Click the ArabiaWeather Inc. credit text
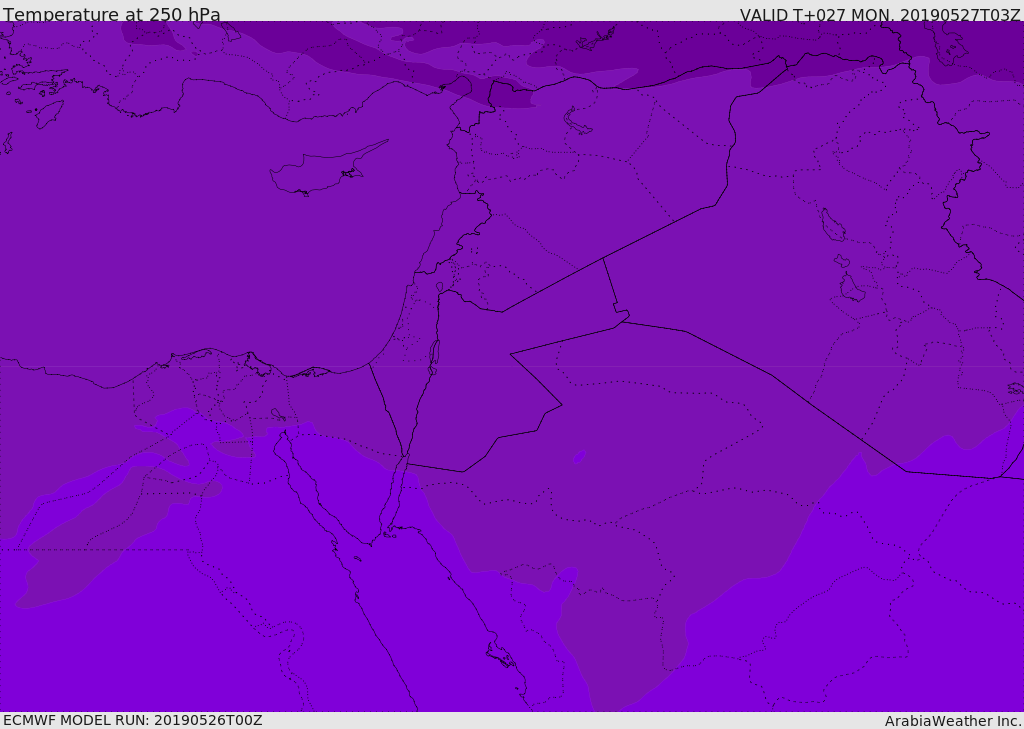This screenshot has height=729, width=1024. [953, 721]
